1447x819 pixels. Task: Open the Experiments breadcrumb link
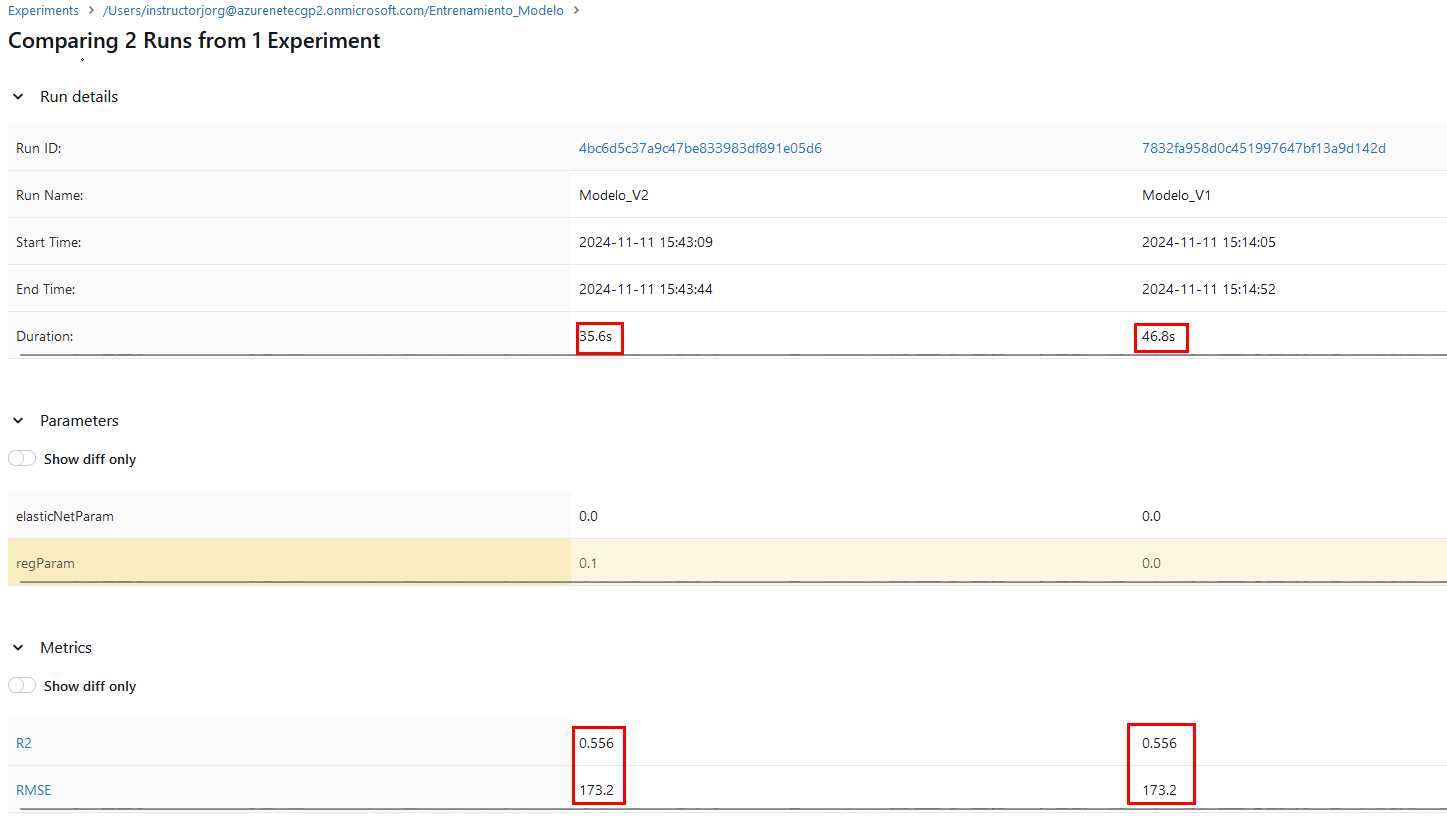point(43,10)
